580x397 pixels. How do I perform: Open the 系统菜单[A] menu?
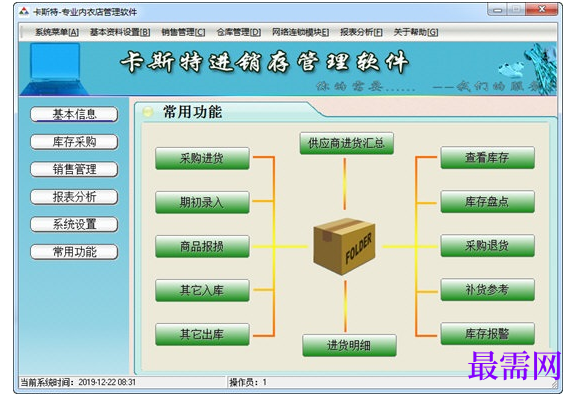pyautogui.click(x=57, y=32)
